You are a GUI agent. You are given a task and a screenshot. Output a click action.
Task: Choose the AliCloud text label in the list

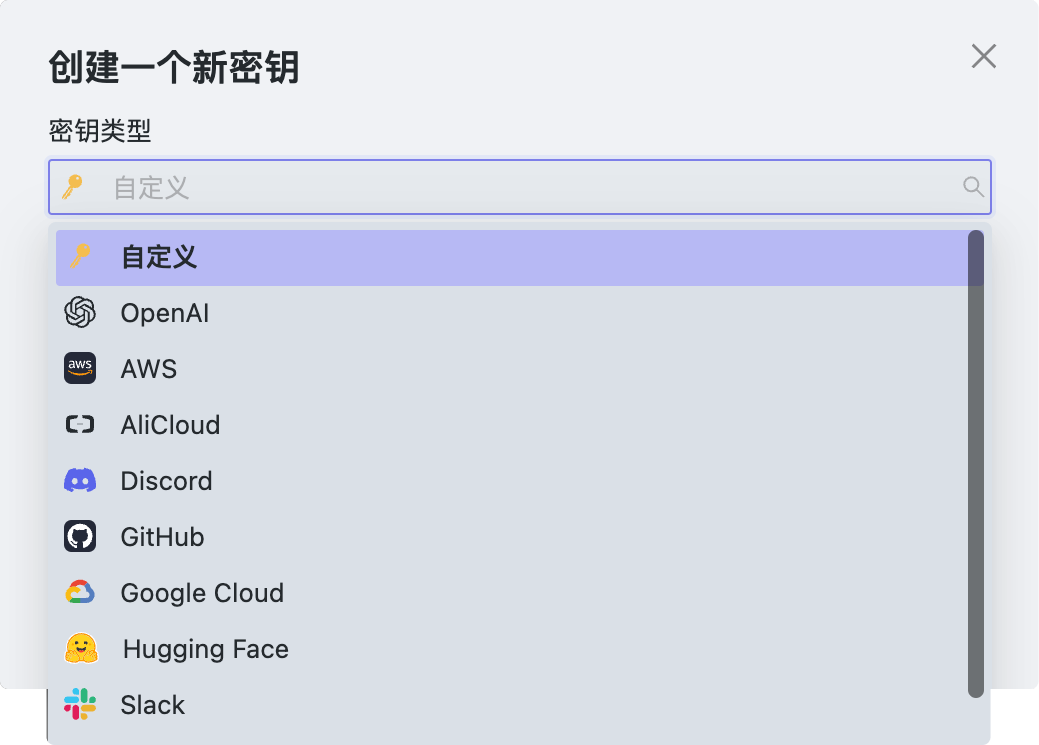click(170, 425)
